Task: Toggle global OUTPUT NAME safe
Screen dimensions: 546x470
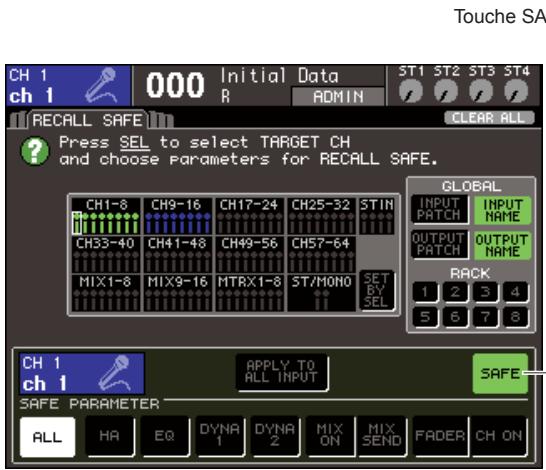Action: (x=503, y=245)
